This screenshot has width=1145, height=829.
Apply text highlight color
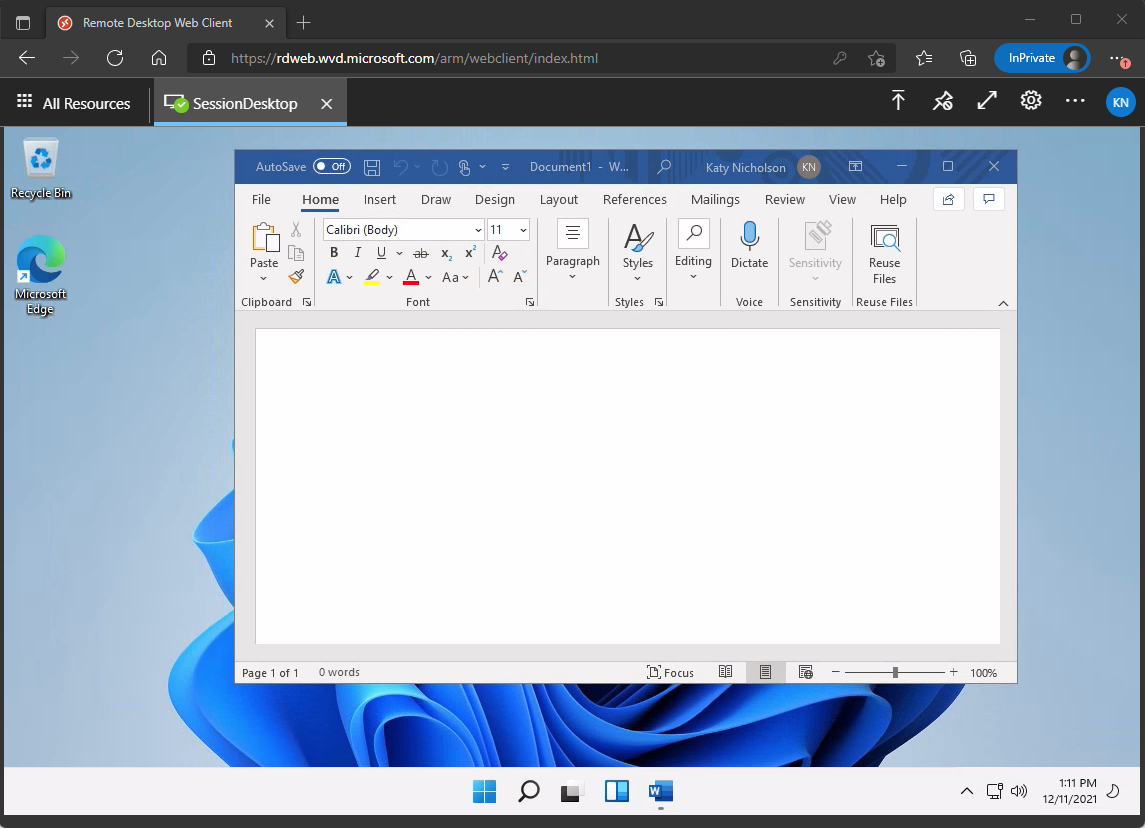coord(374,276)
